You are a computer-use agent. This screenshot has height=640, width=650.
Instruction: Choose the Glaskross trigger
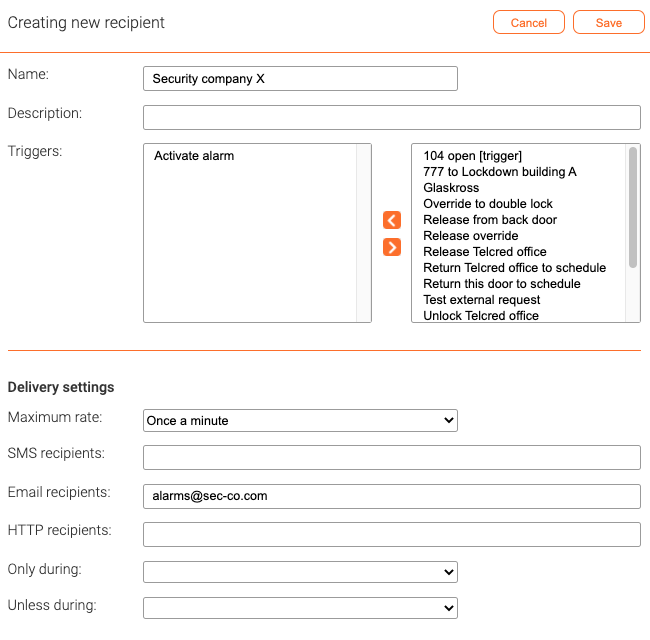(451, 188)
